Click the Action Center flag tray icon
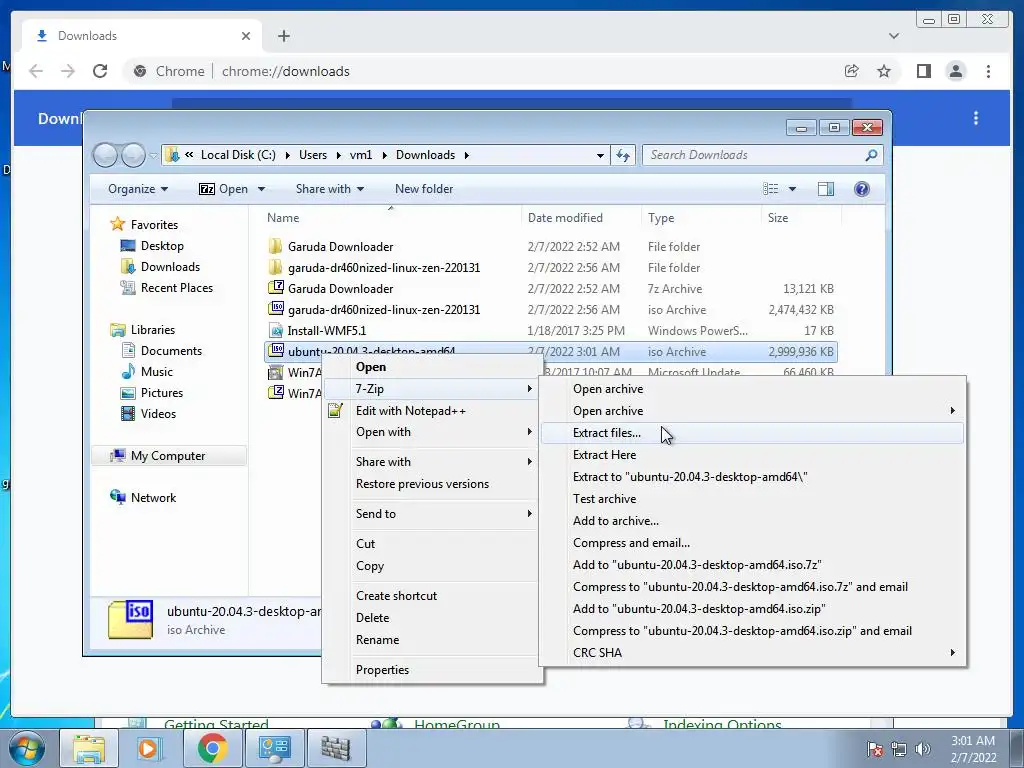Image resolution: width=1024 pixels, height=768 pixels. 874,749
